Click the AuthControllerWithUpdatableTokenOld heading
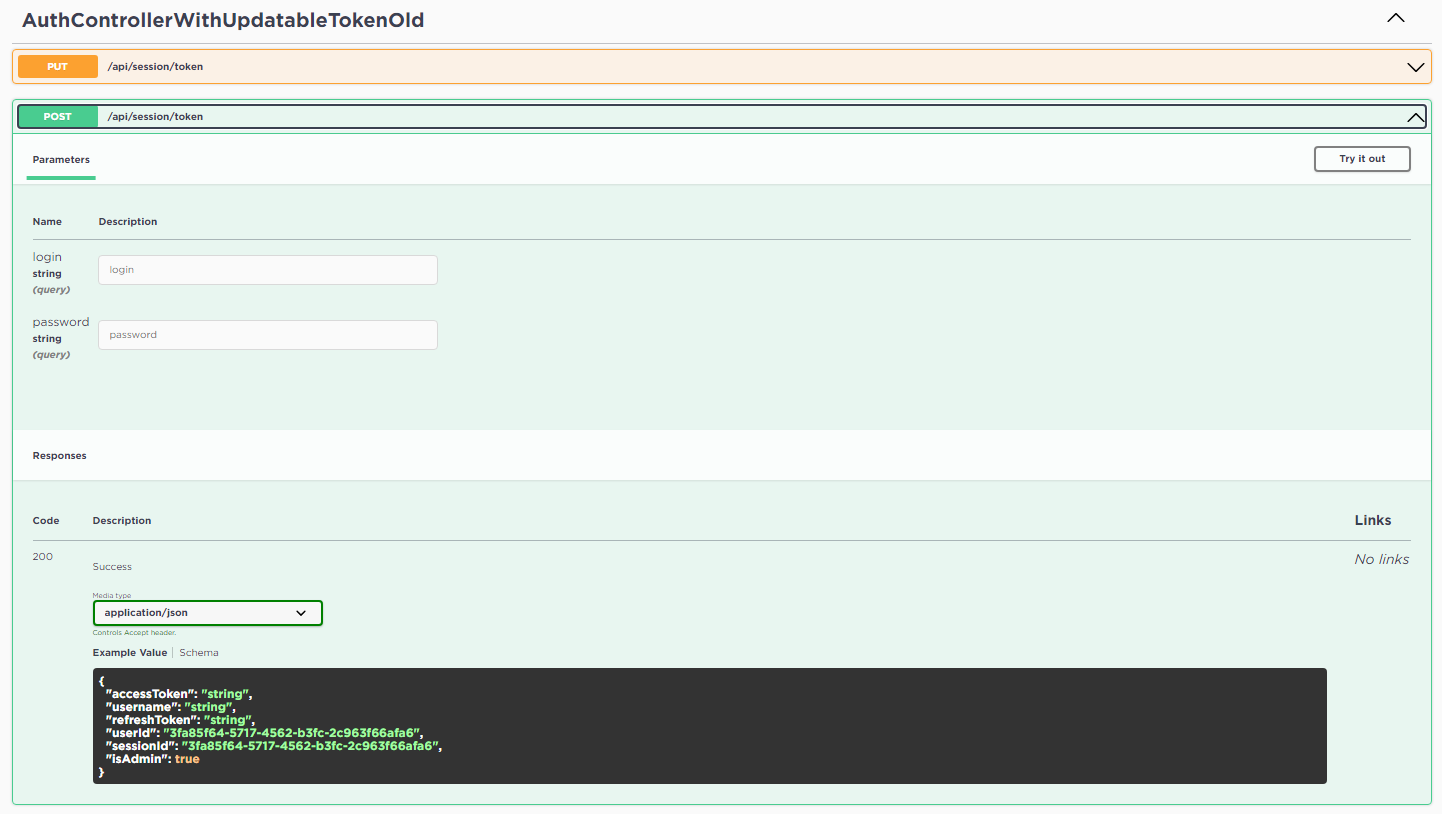This screenshot has width=1442, height=814. click(x=223, y=20)
